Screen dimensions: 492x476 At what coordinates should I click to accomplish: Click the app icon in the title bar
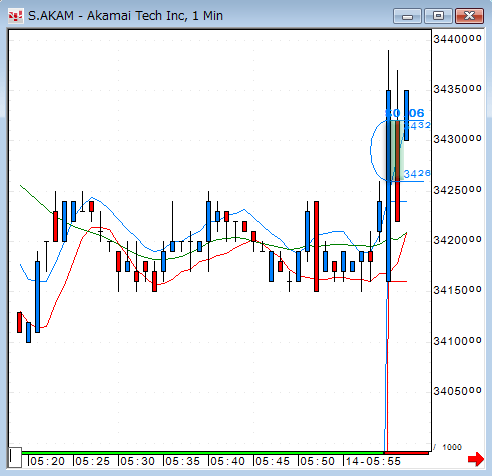(15, 16)
